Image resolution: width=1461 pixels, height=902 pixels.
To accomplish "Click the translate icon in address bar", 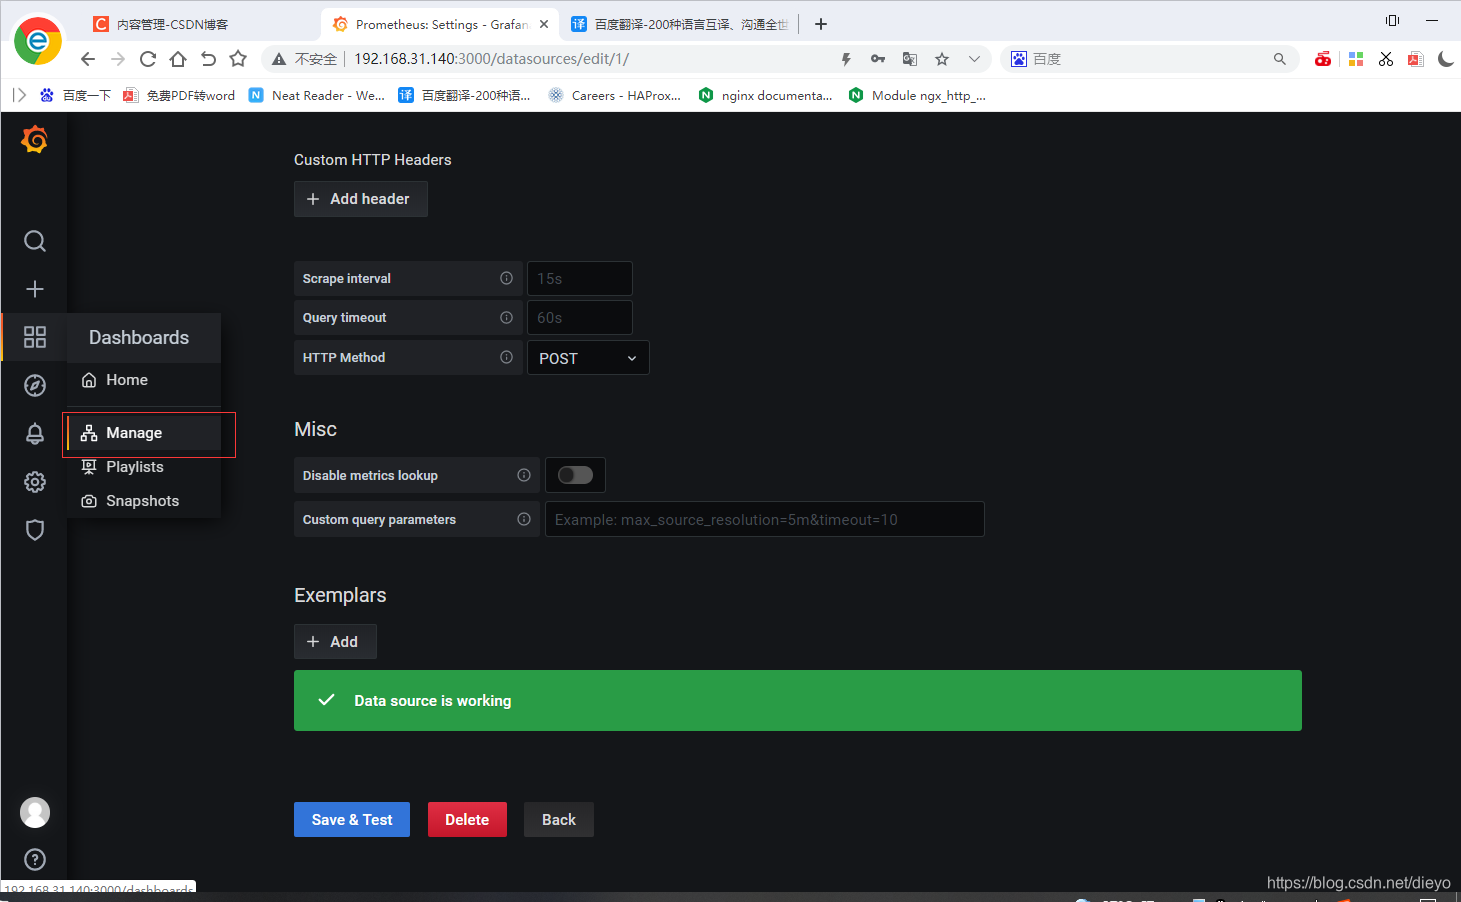I will tap(910, 59).
